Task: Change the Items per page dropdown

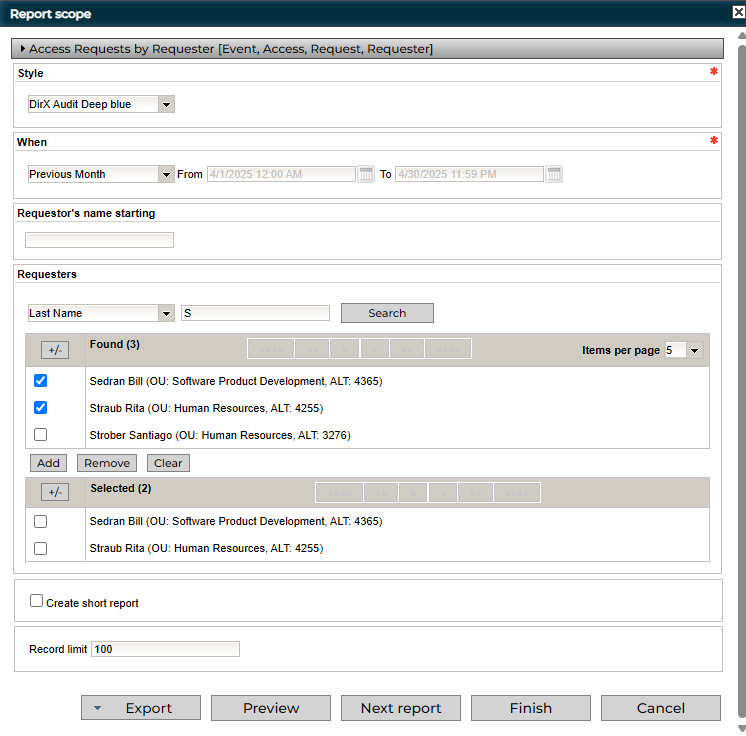Action: (x=695, y=350)
